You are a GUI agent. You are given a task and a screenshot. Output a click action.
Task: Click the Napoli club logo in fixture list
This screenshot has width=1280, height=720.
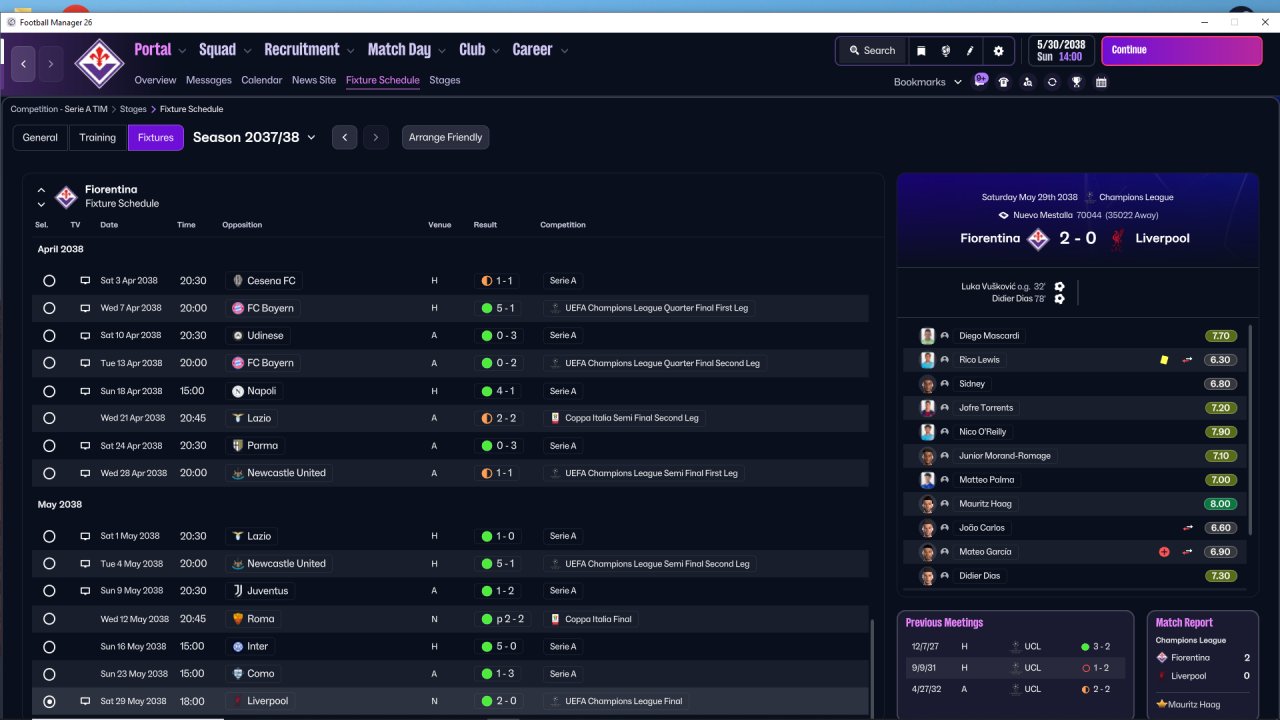point(238,391)
